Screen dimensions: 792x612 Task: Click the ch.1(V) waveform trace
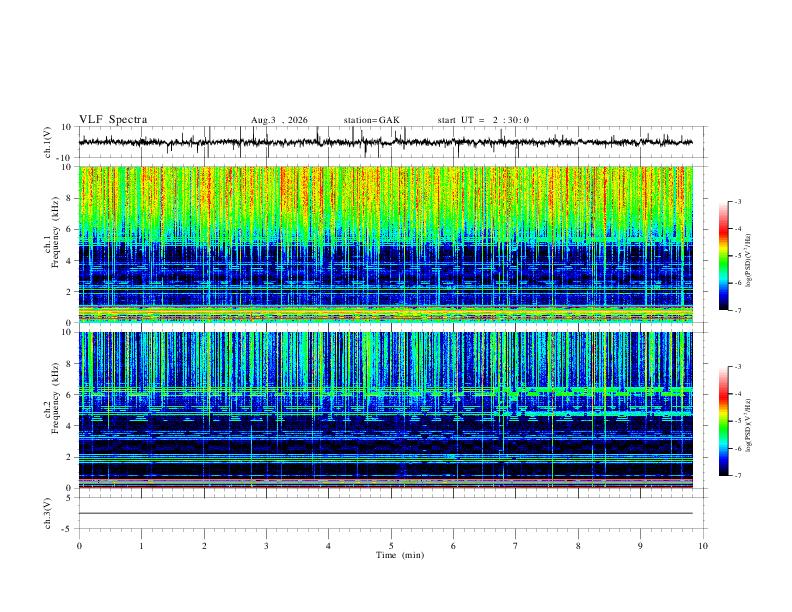coord(386,142)
